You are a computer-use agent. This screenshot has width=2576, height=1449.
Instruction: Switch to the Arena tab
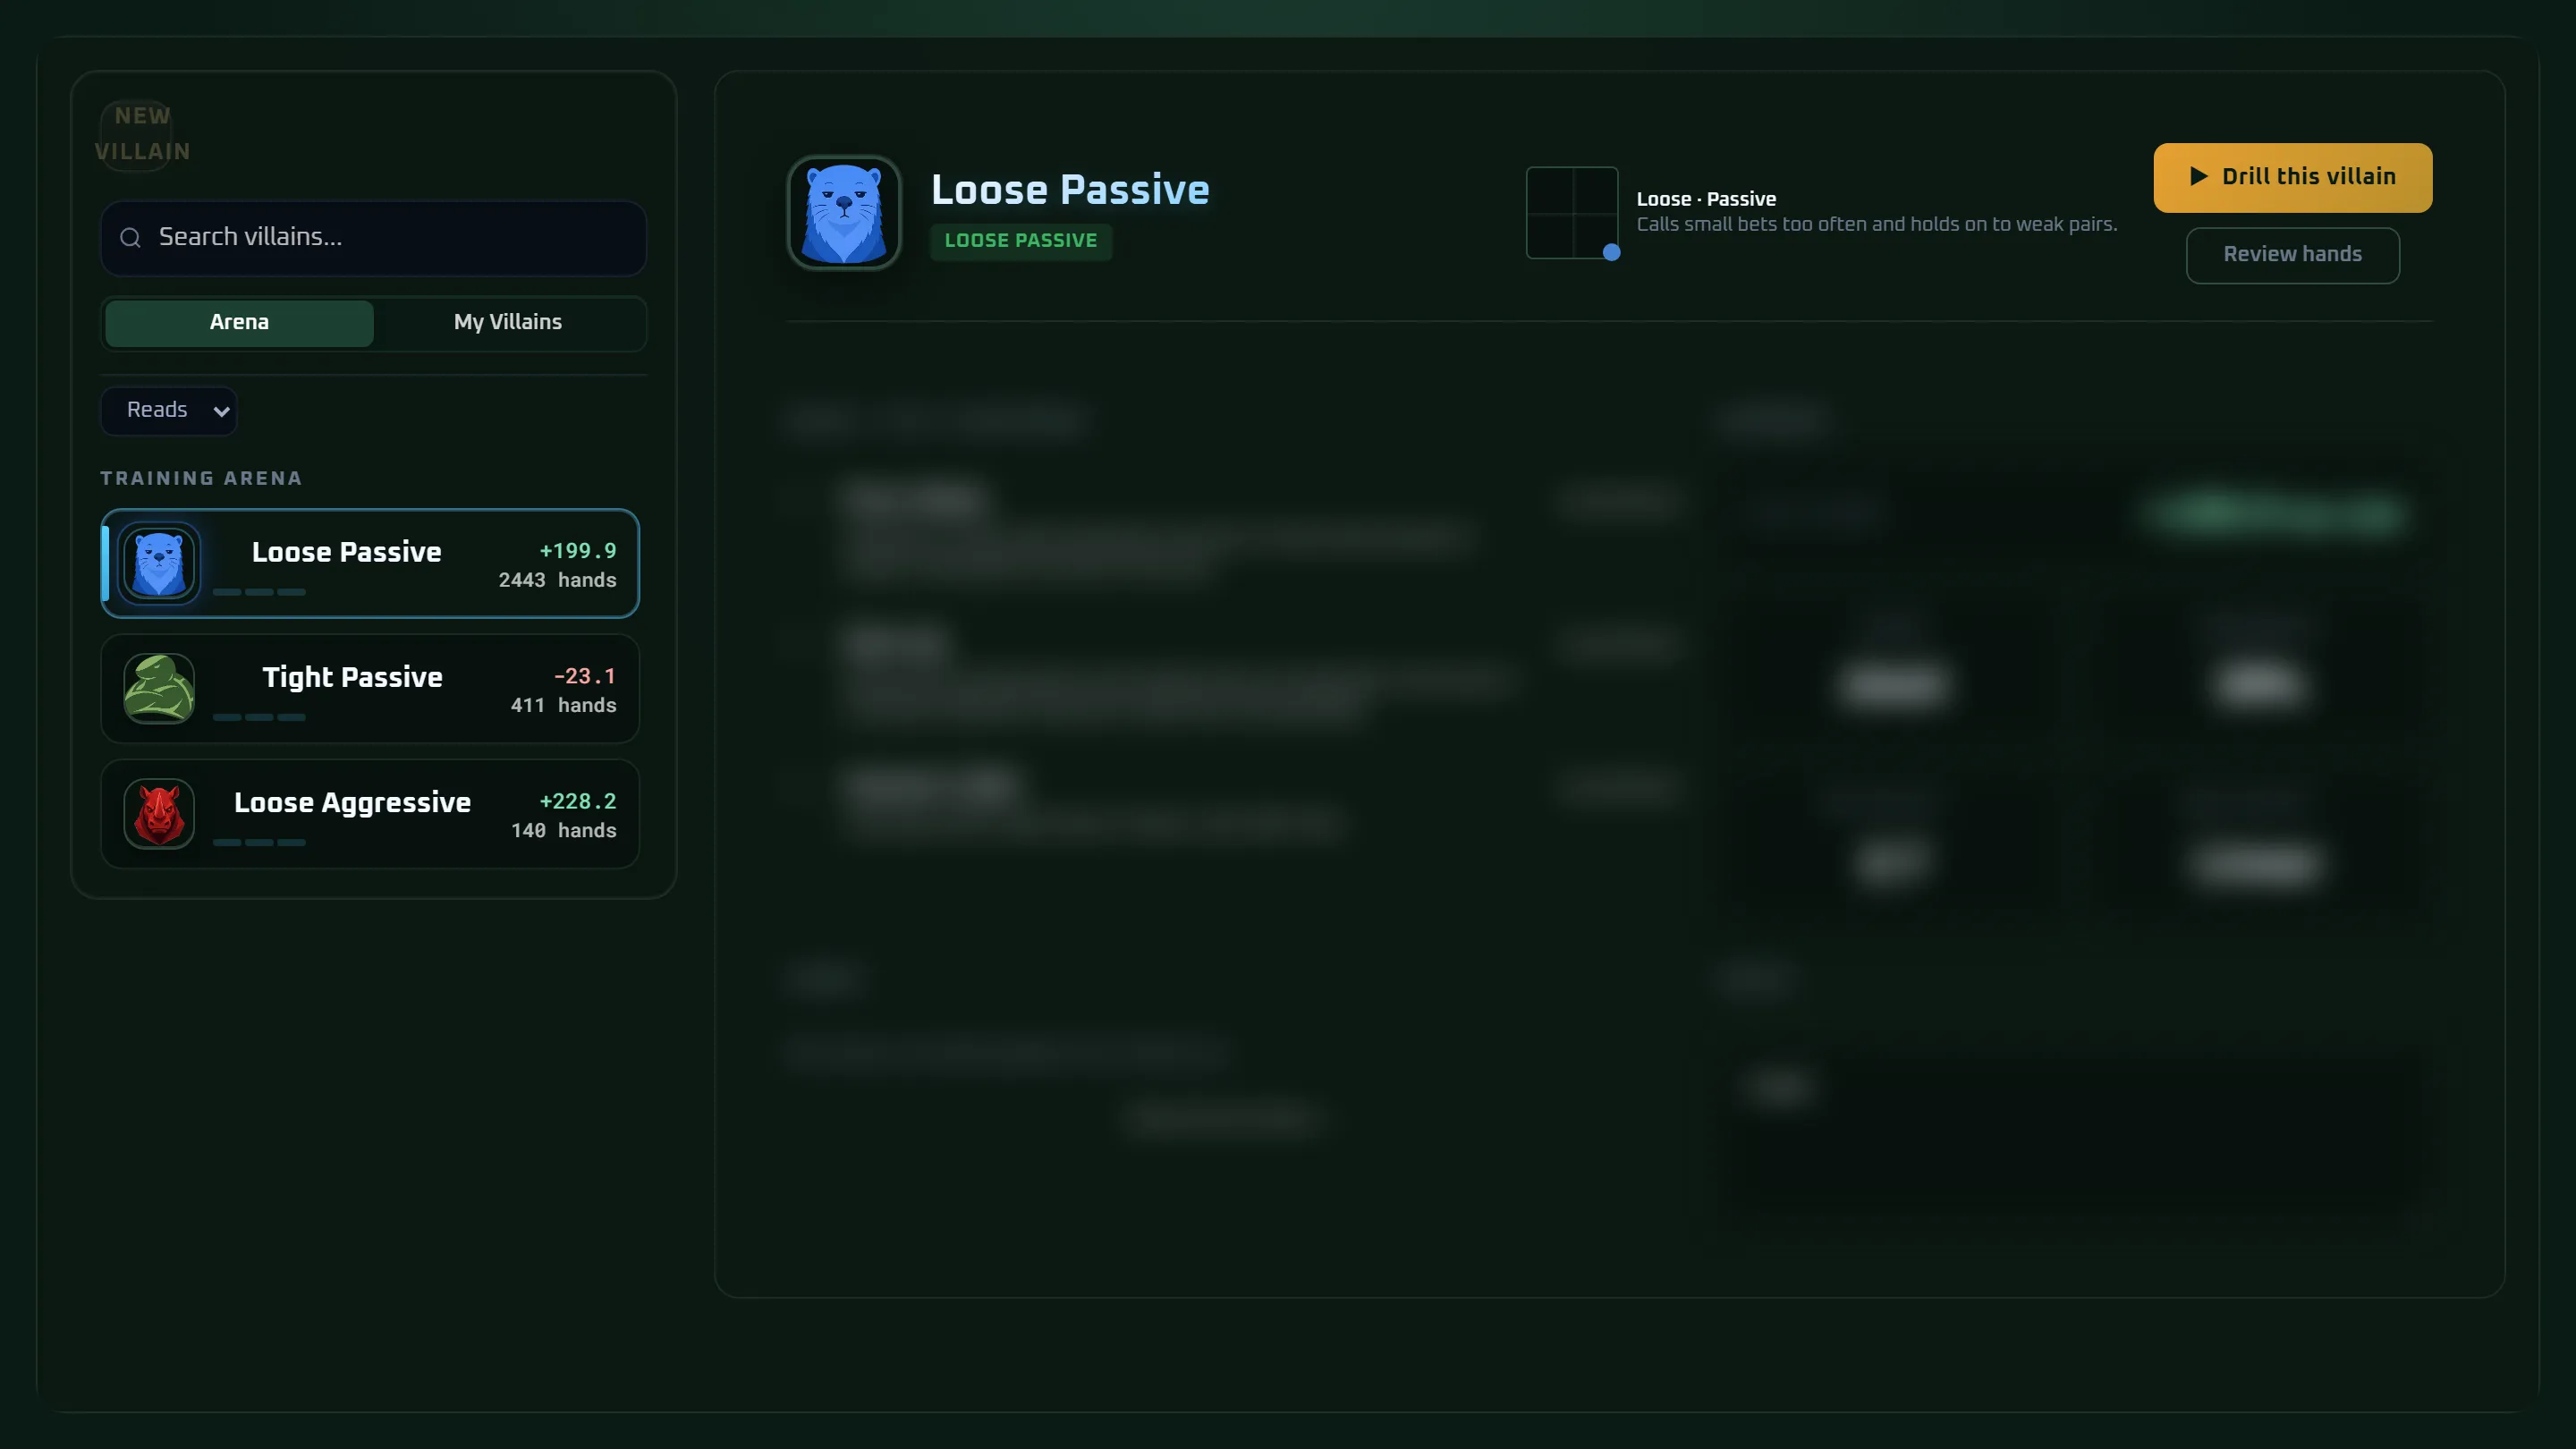(x=239, y=323)
